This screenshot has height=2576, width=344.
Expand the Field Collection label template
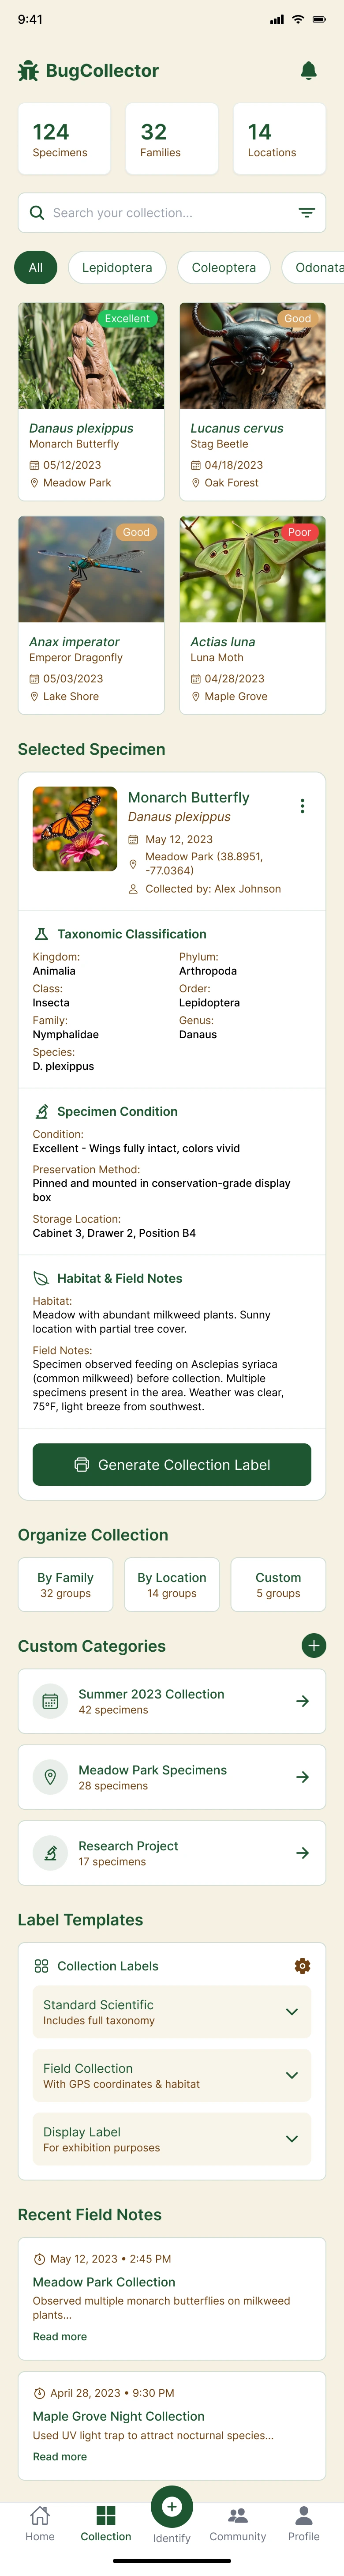pos(291,2075)
